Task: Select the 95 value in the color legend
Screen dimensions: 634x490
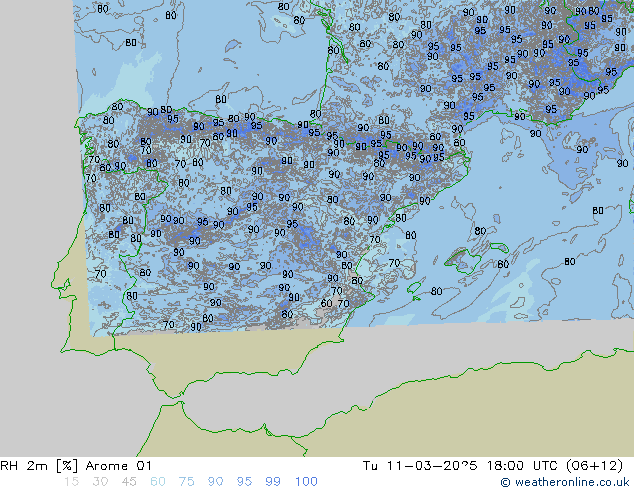Action: tap(244, 482)
